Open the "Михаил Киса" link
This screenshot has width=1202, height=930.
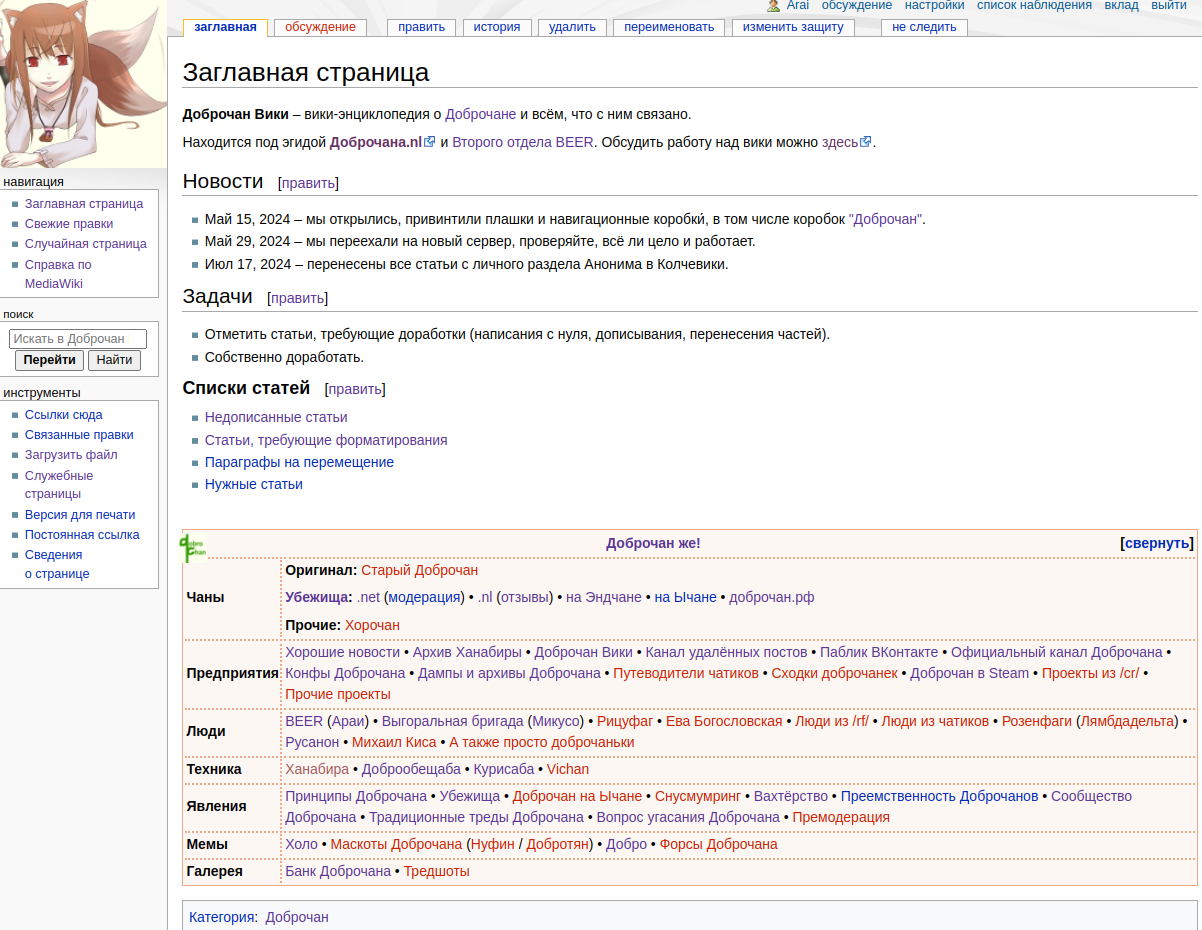tap(394, 742)
